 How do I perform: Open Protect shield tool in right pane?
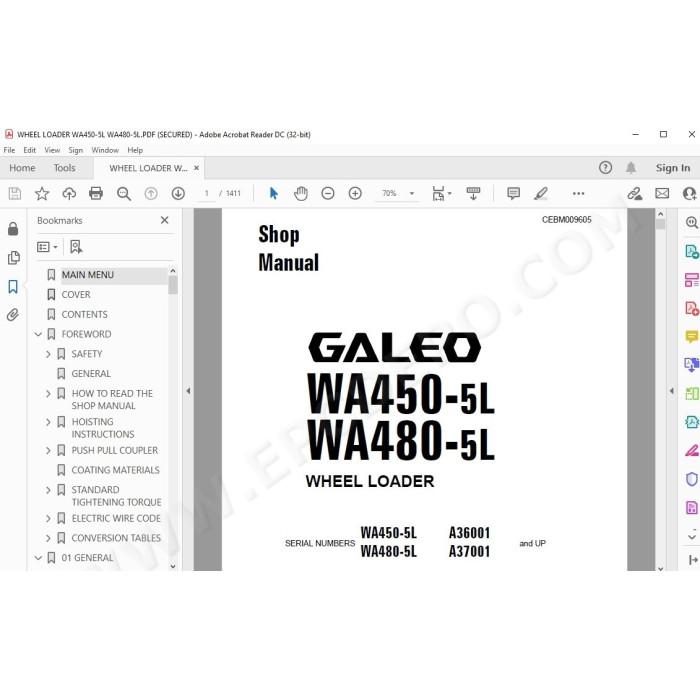tap(691, 479)
